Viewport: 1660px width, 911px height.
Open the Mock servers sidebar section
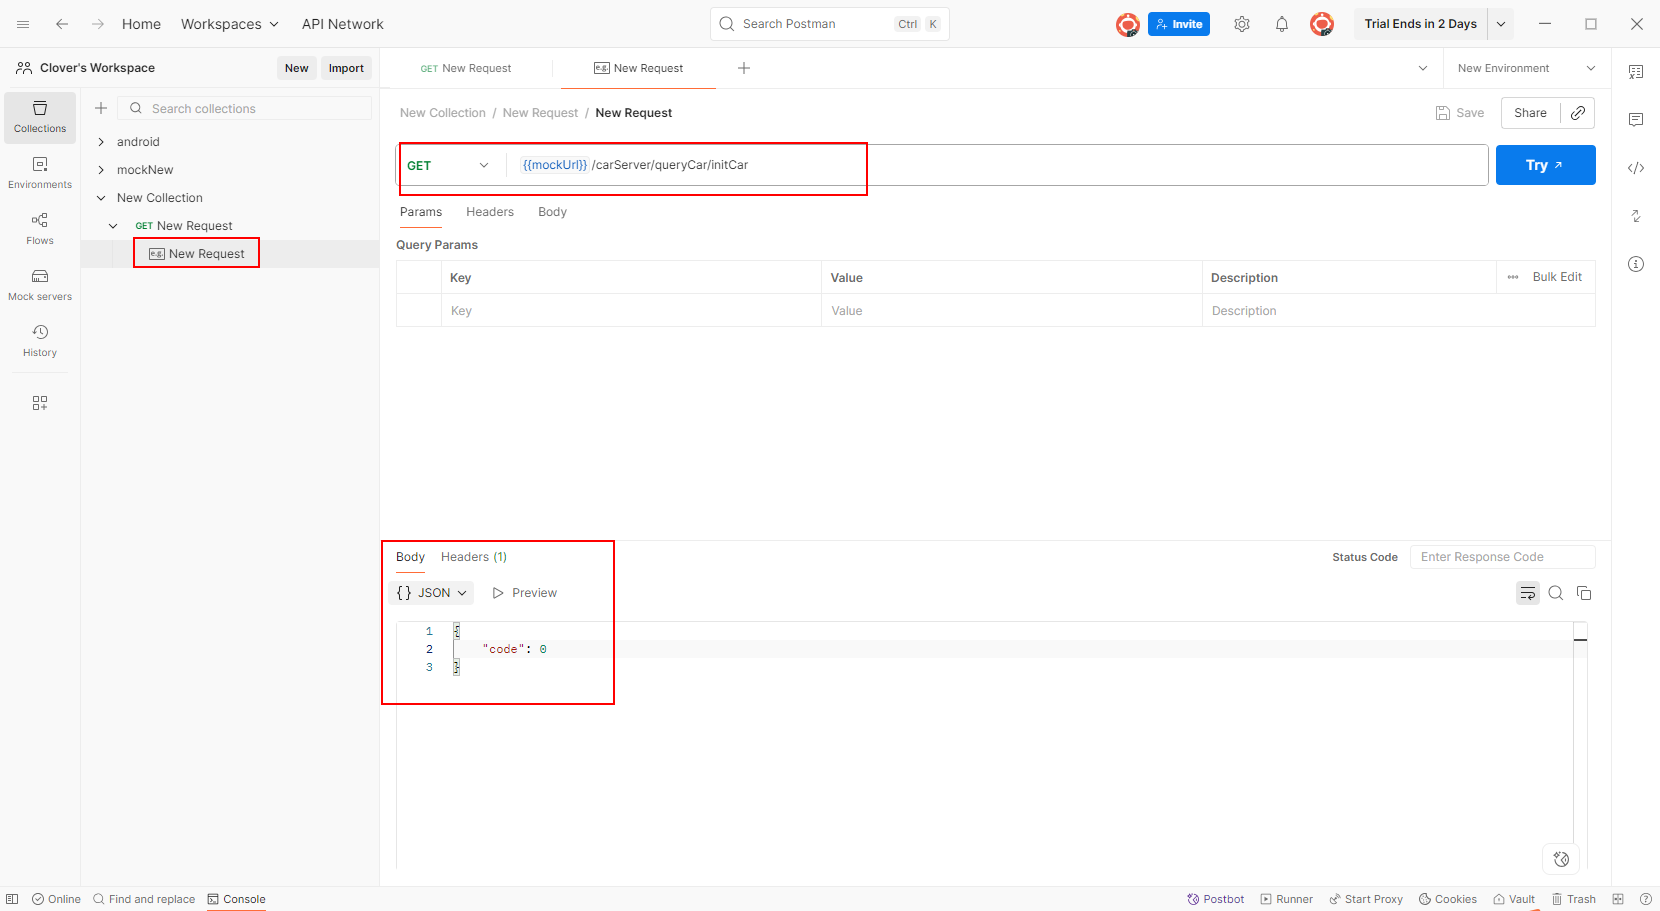click(x=40, y=285)
